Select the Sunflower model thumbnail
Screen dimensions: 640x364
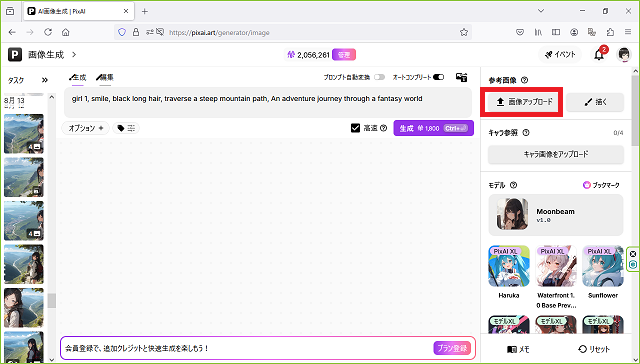(603, 266)
